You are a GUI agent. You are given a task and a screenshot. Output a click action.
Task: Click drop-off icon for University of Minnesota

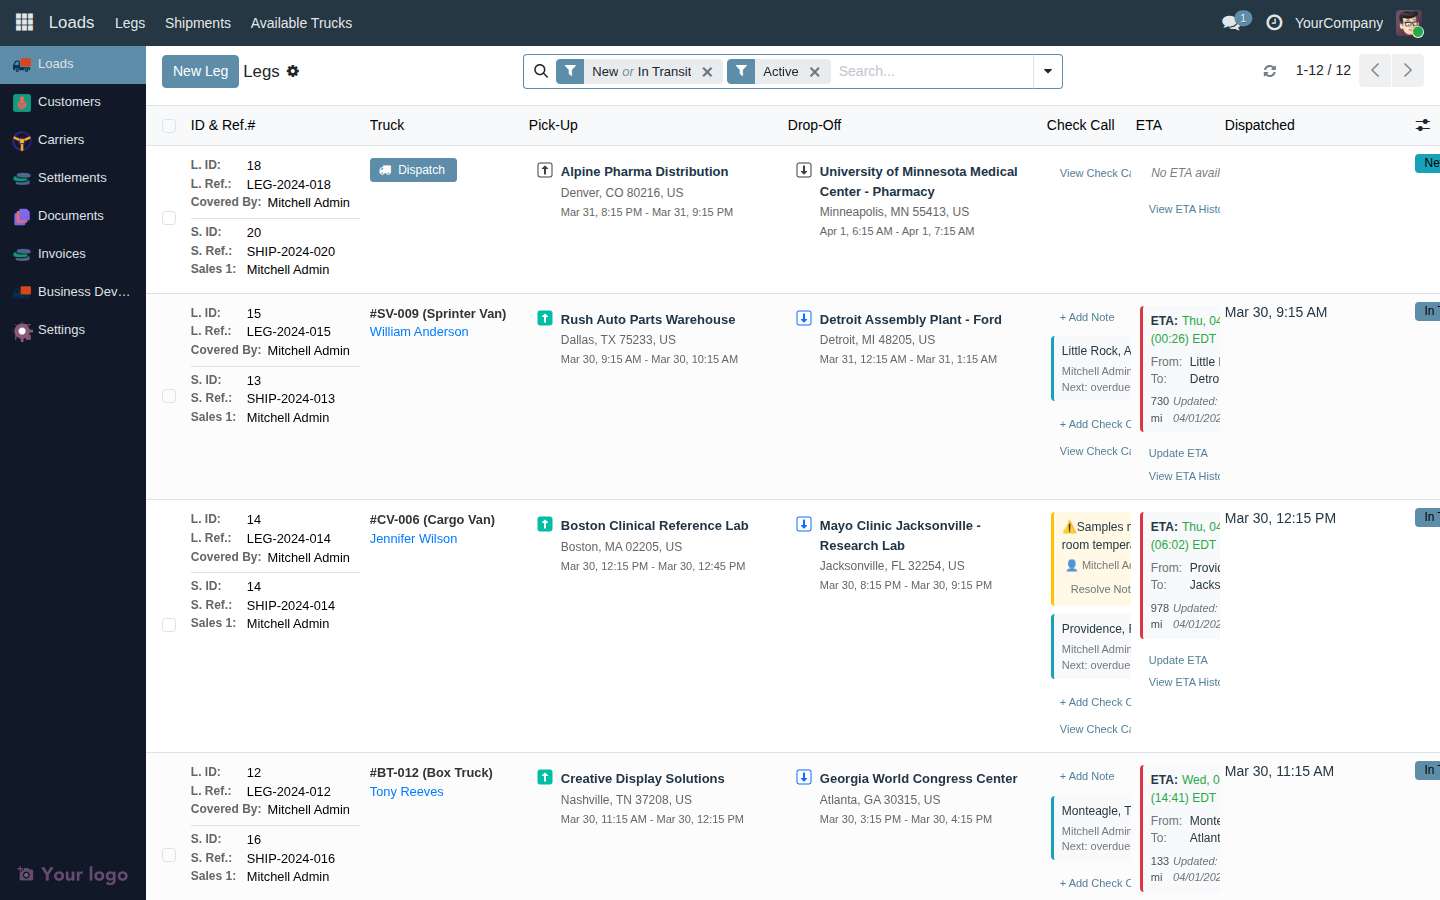point(804,170)
